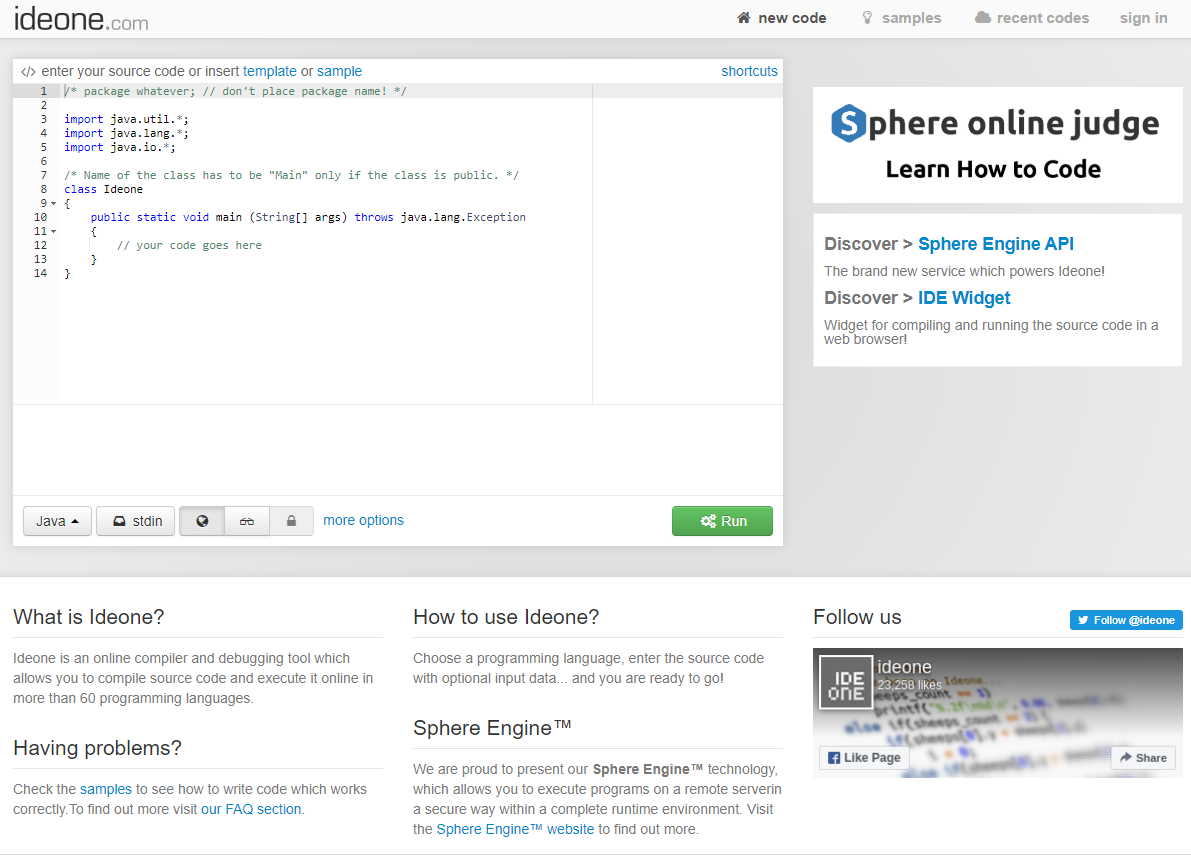The image size is (1191, 855).
Task: Collapse the code fold arrow at line 9
Action: coord(54,203)
